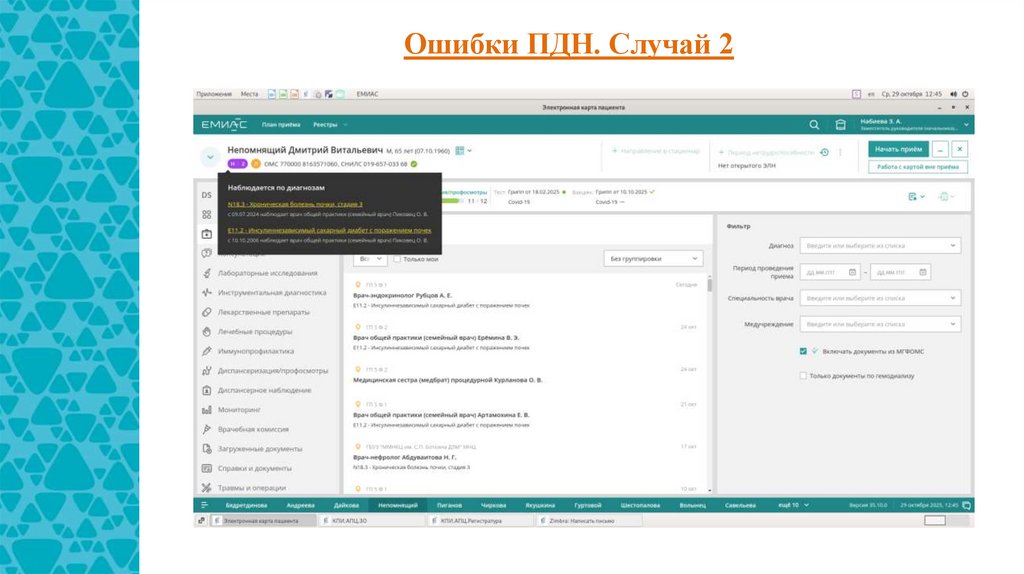Open the patient search magnifier icon
Image resolution: width=1024 pixels, height=574 pixels.
click(814, 125)
